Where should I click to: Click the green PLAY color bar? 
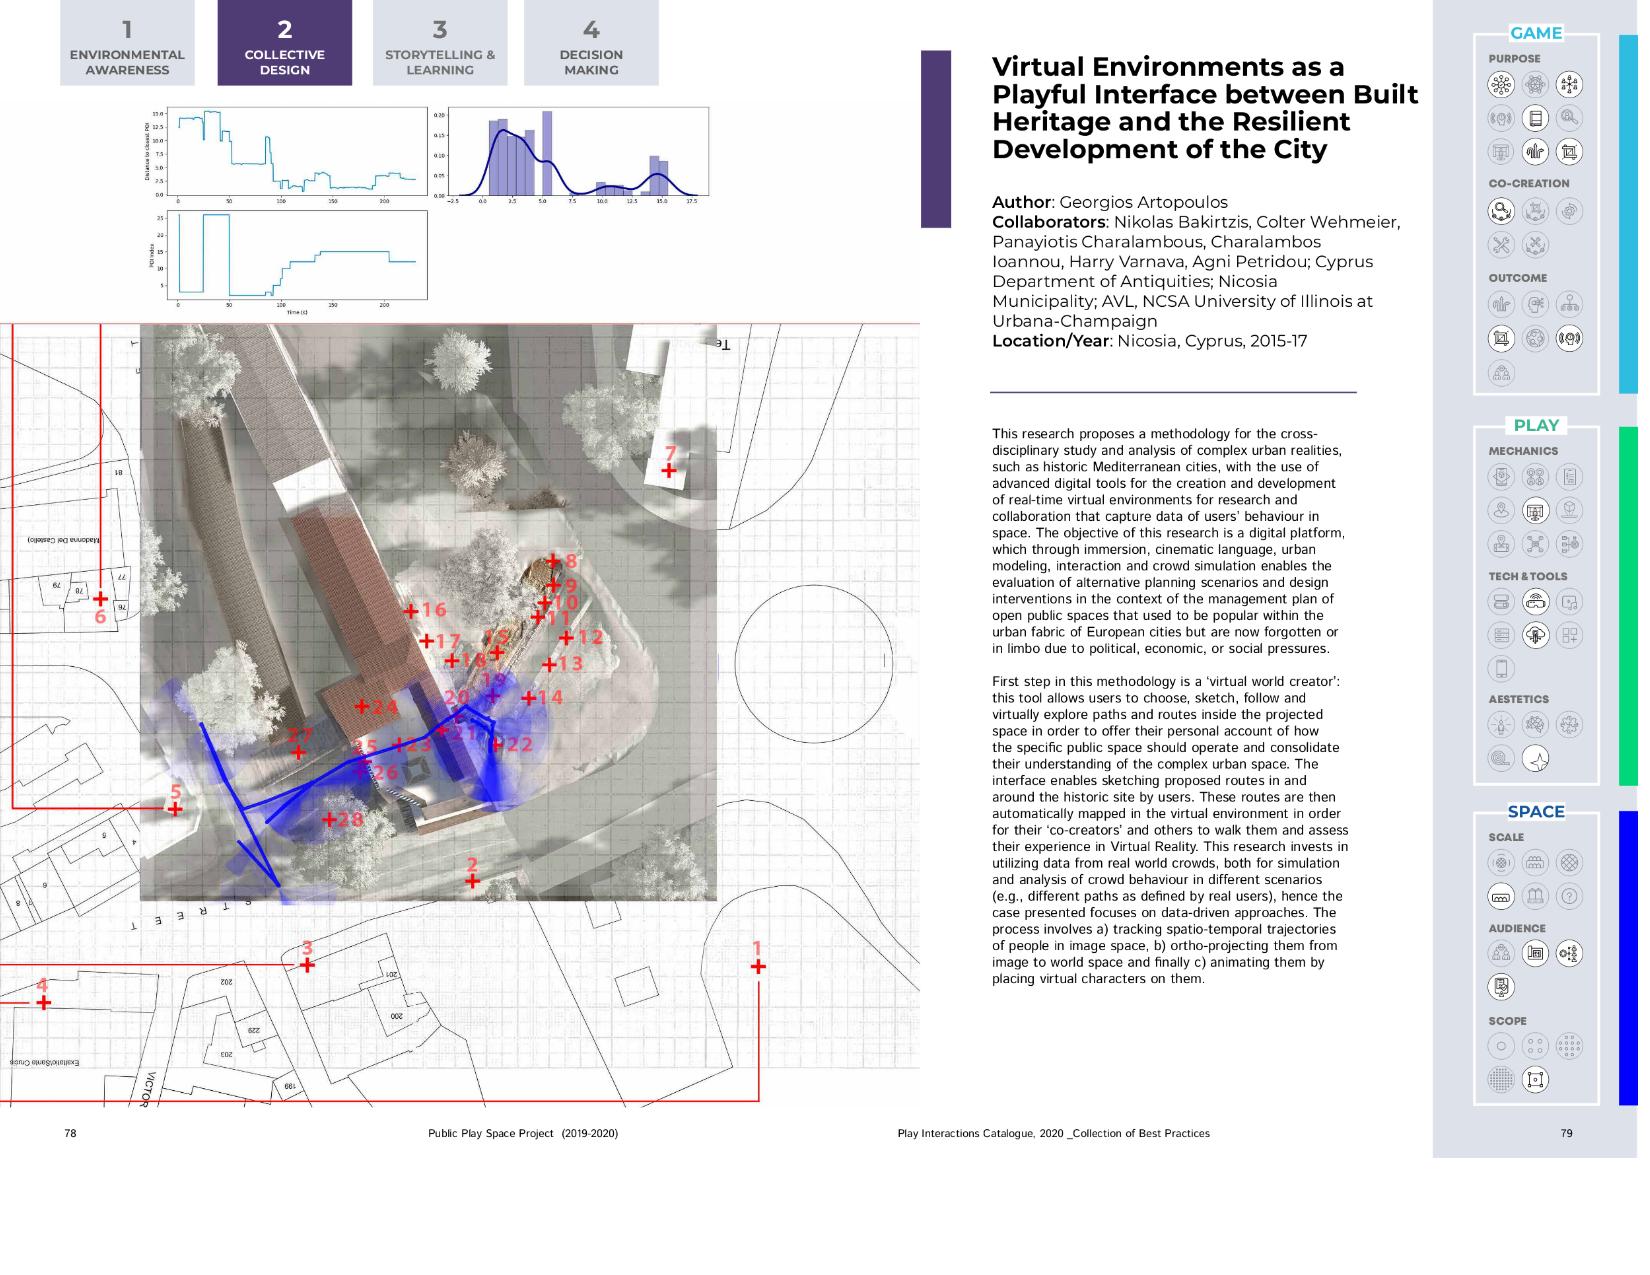click(x=1628, y=606)
